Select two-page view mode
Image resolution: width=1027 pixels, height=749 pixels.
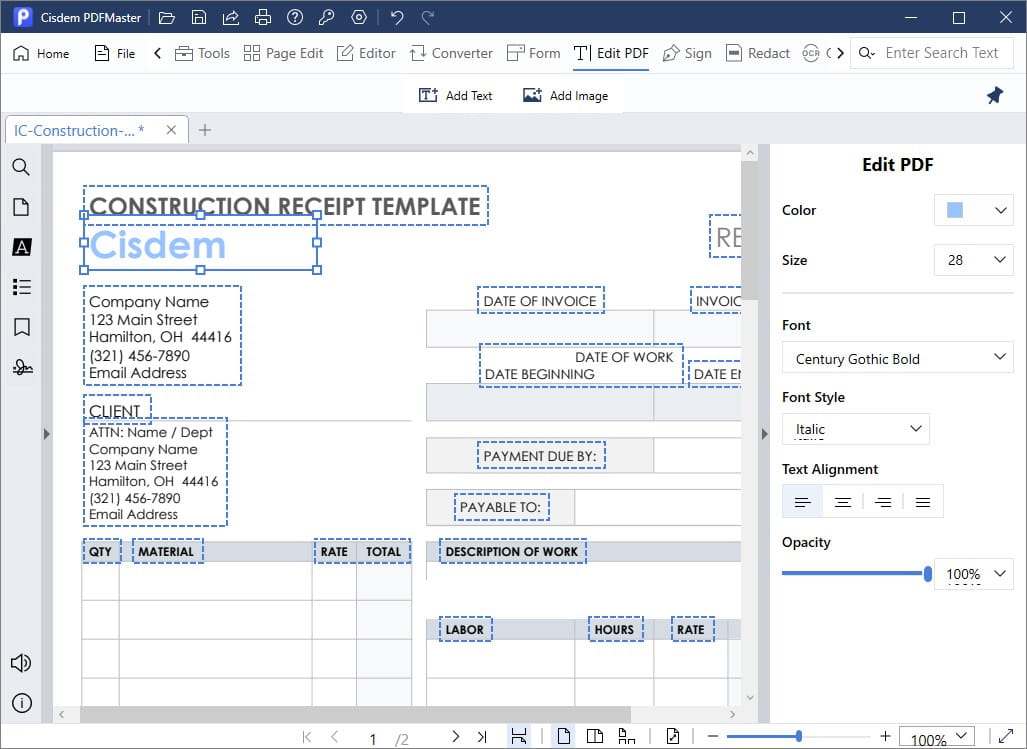pos(595,736)
